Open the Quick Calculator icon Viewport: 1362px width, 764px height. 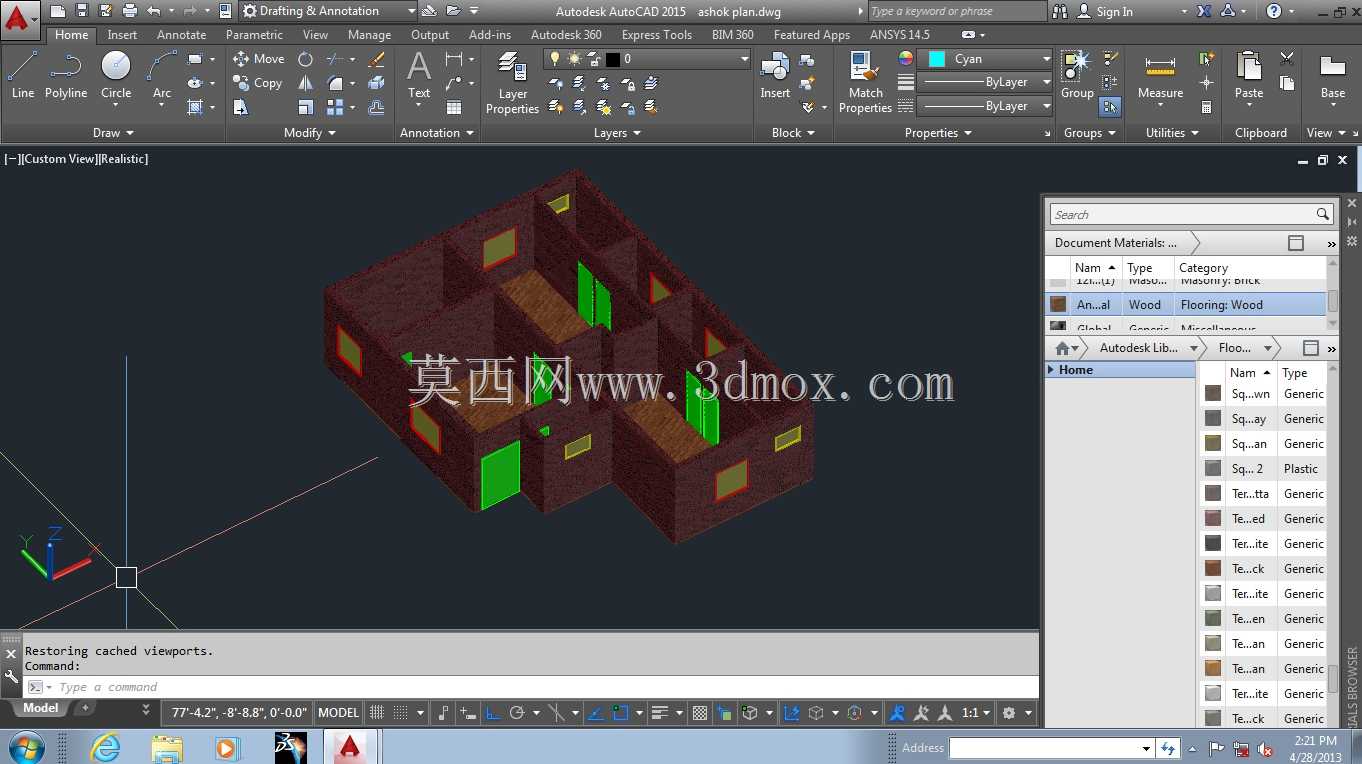click(x=1207, y=107)
